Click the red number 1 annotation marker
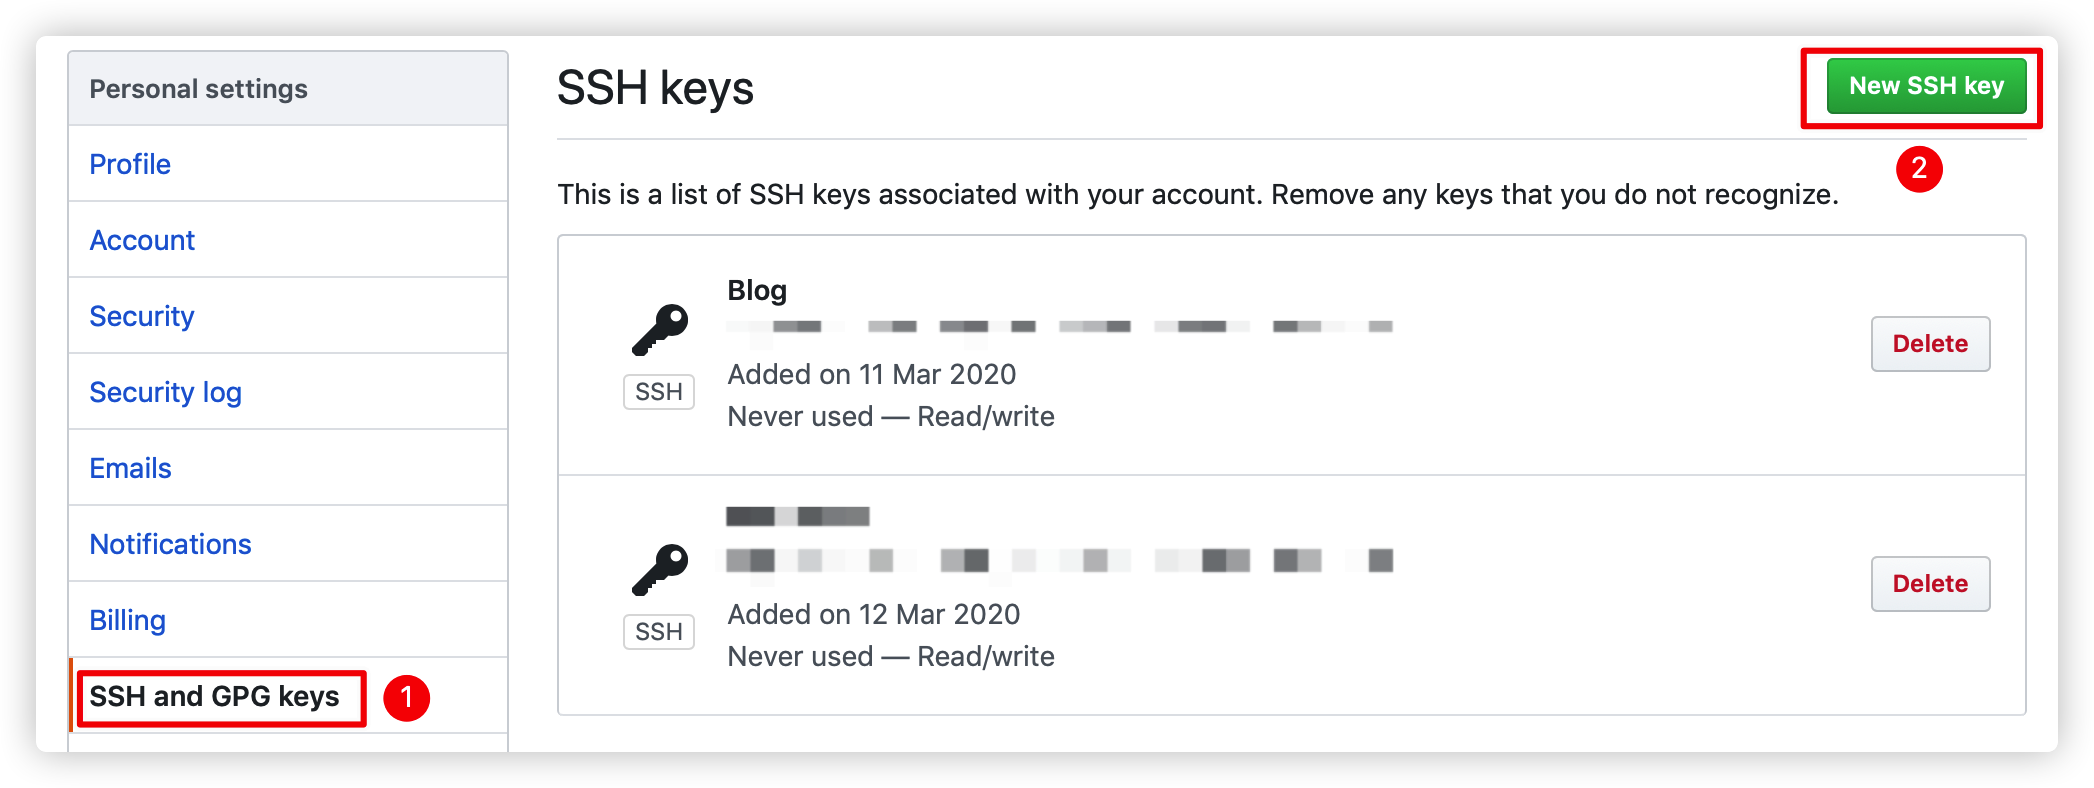 coord(406,698)
